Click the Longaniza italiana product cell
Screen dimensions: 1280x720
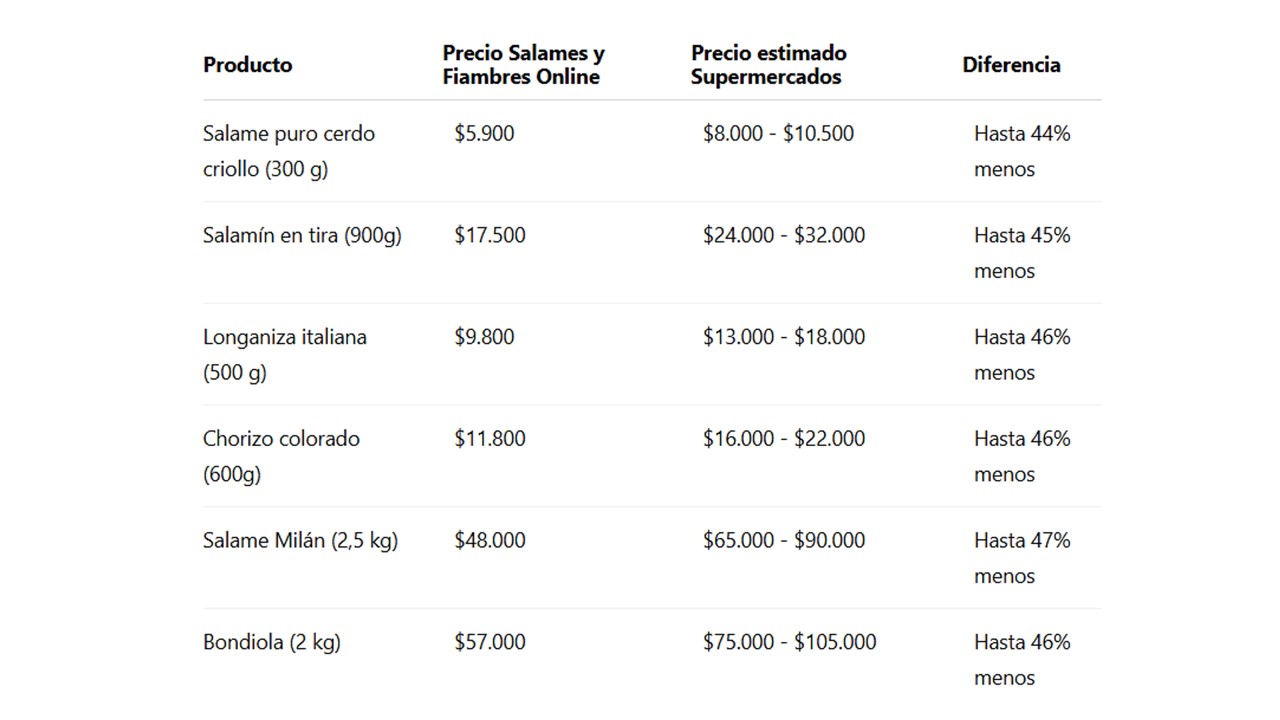click(x=285, y=354)
